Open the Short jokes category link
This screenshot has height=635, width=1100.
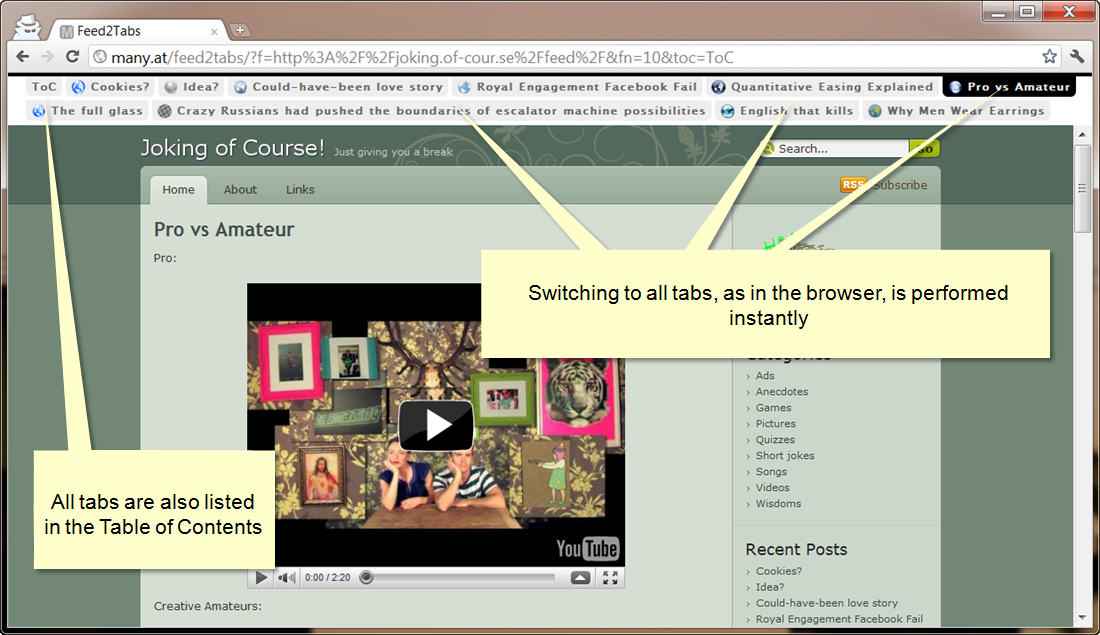(x=785, y=455)
